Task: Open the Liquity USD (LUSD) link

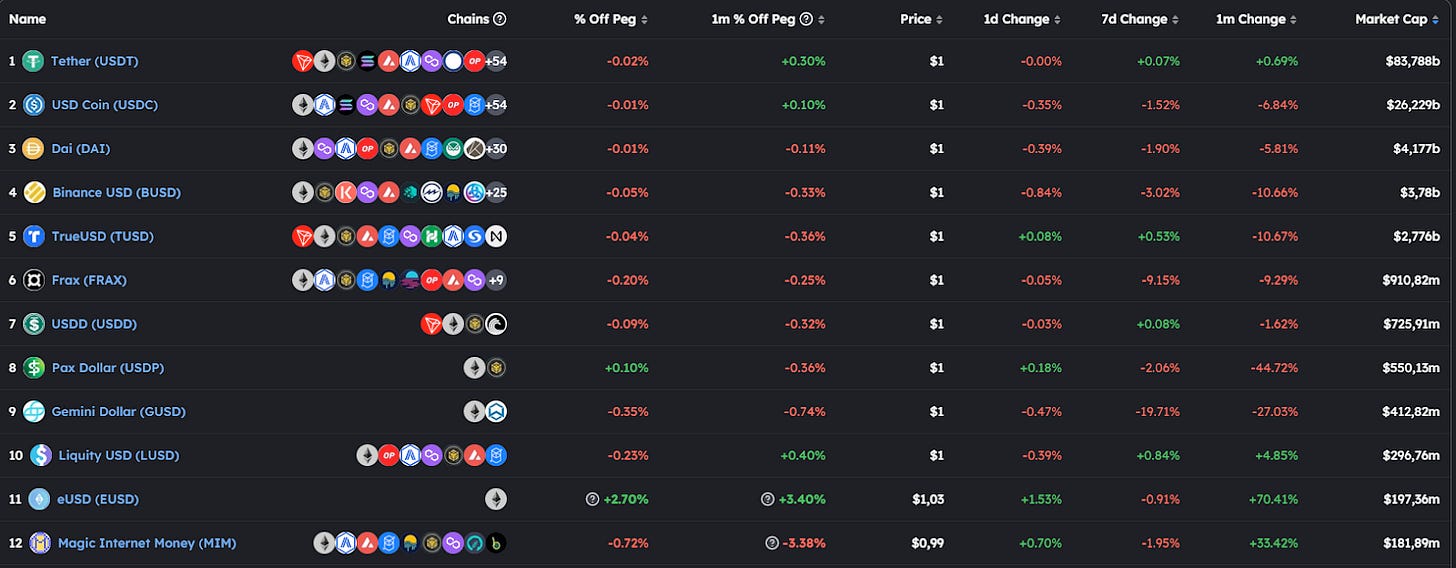Action: click(119, 455)
